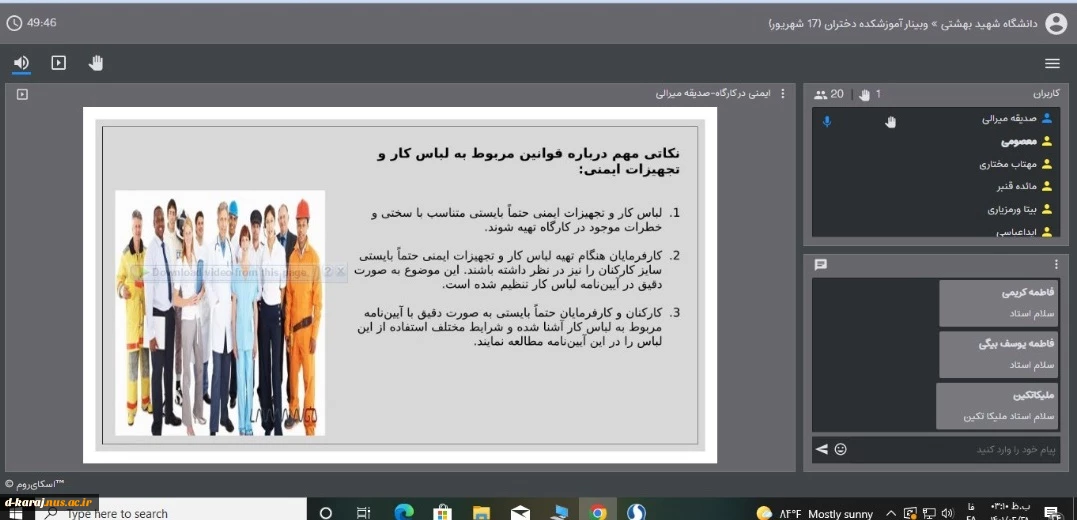Click the yellow user icon beside مائده قنبر
Screen dimensions: 1077x520
[1047, 186]
